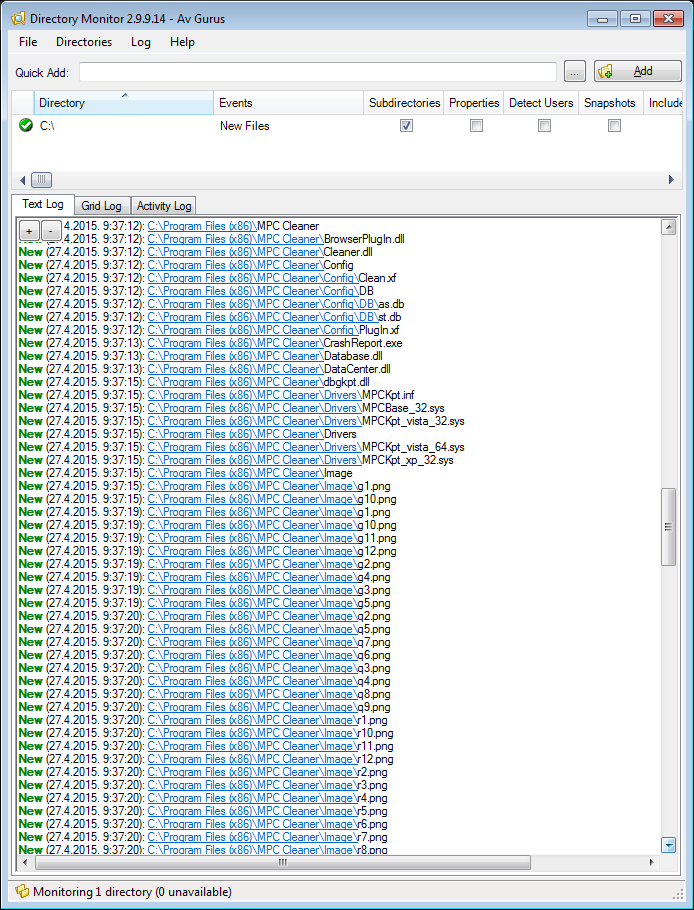
Task: Toggle the Detect Users checkbox for C:\
Action: [x=544, y=125]
